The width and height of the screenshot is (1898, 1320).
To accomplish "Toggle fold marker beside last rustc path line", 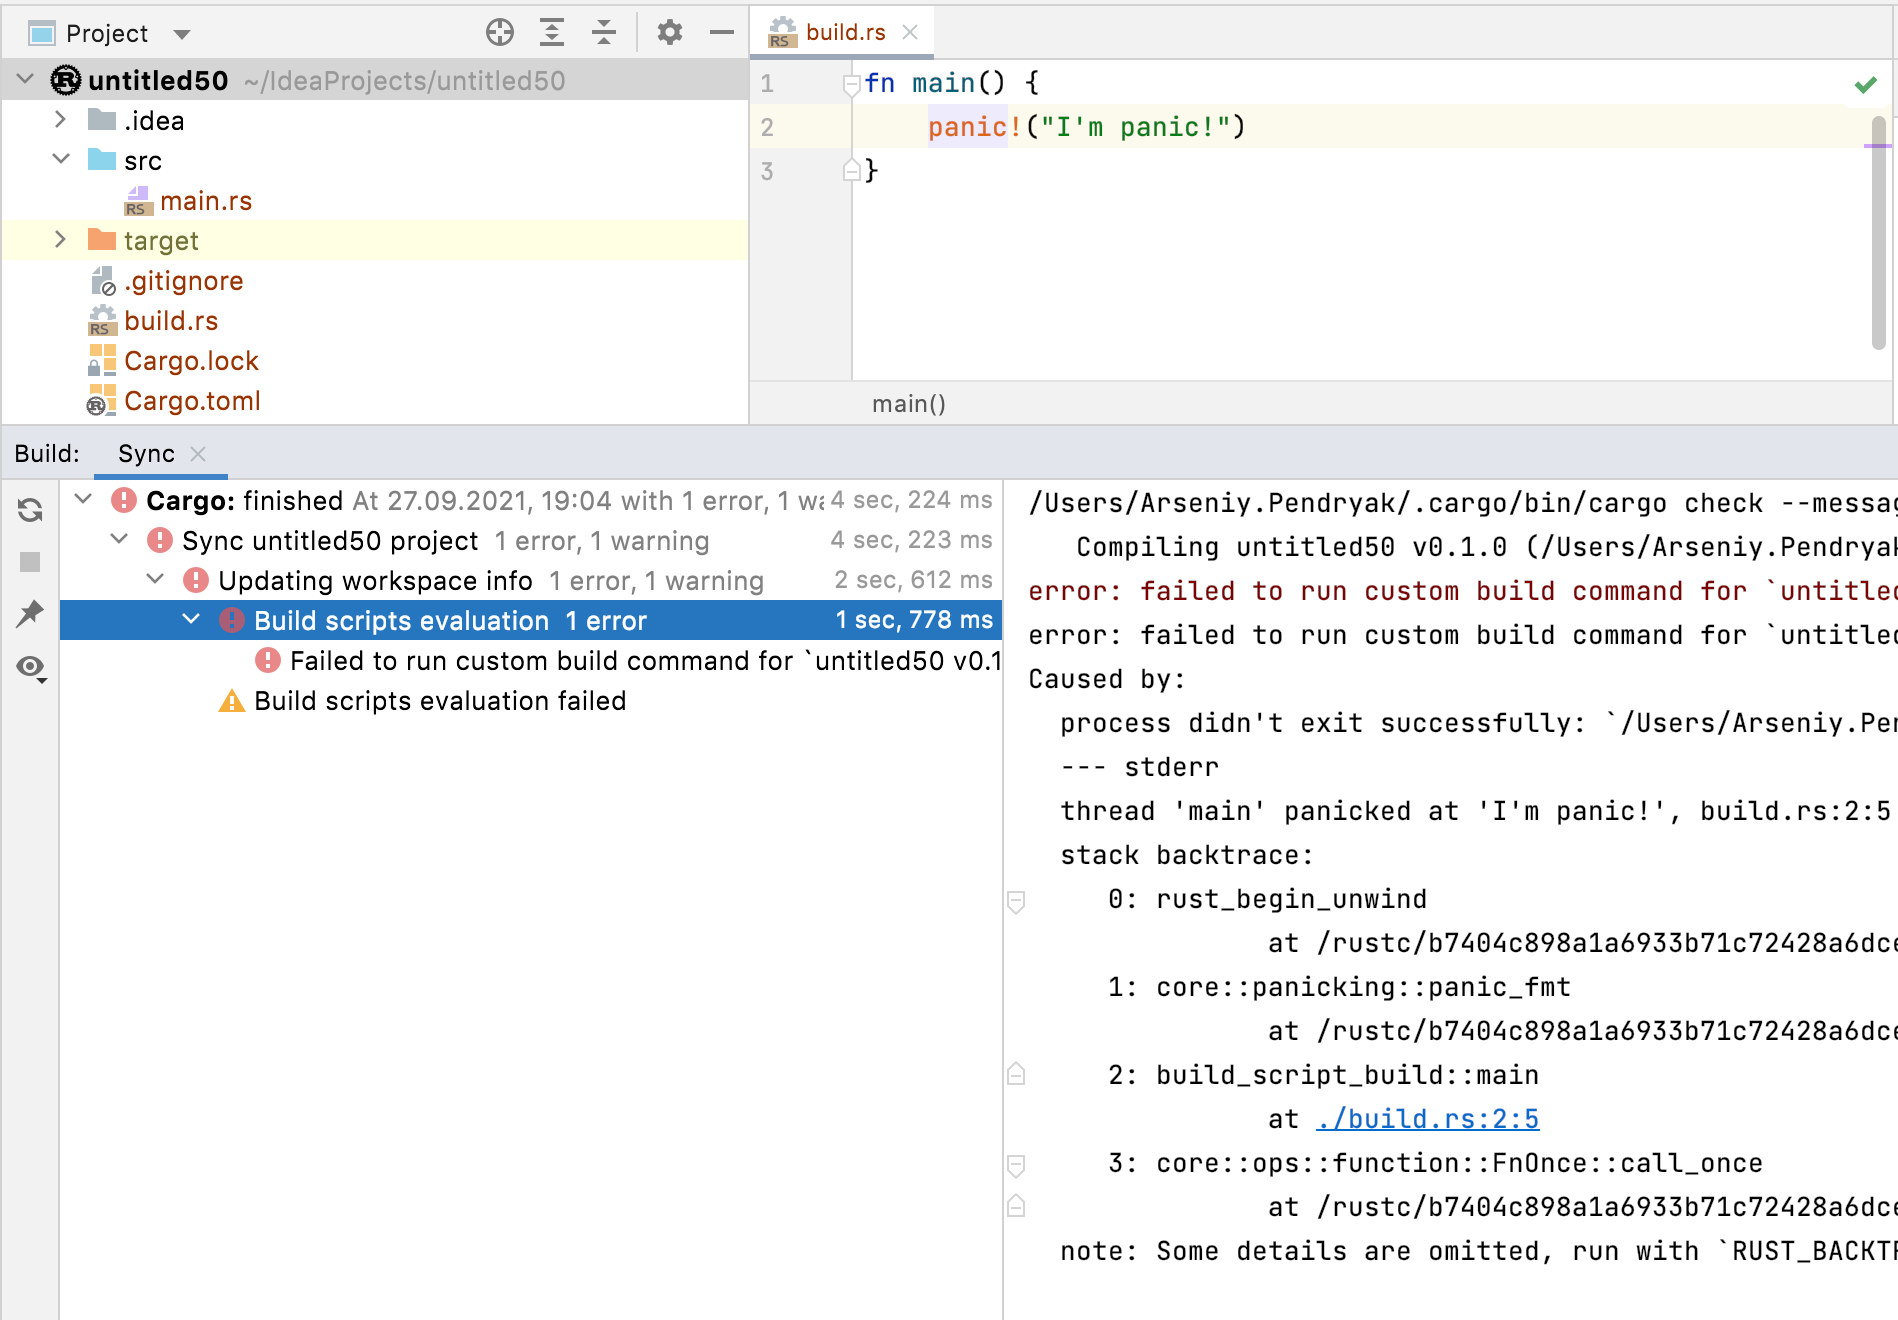I will (x=1016, y=1206).
